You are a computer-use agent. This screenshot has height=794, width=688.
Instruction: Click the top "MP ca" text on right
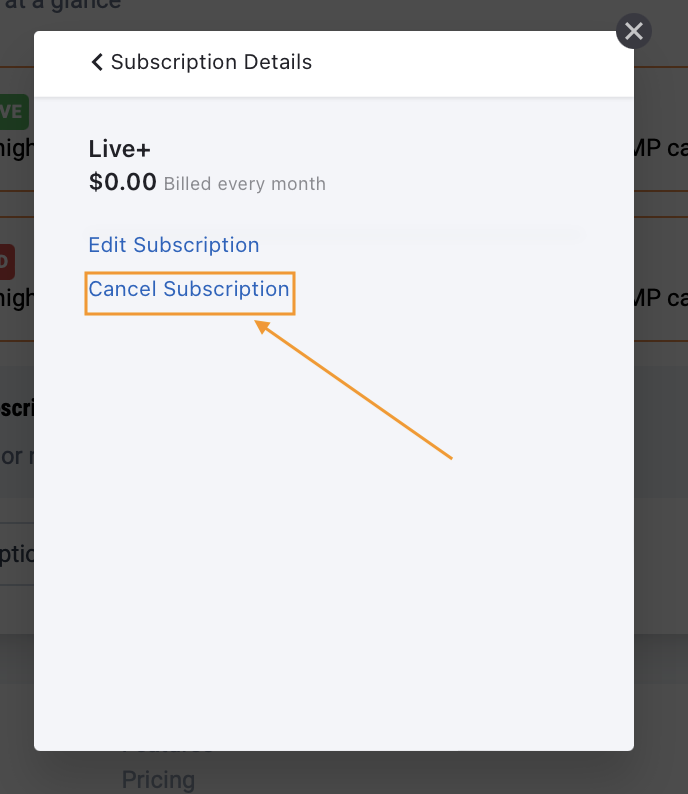[660, 148]
